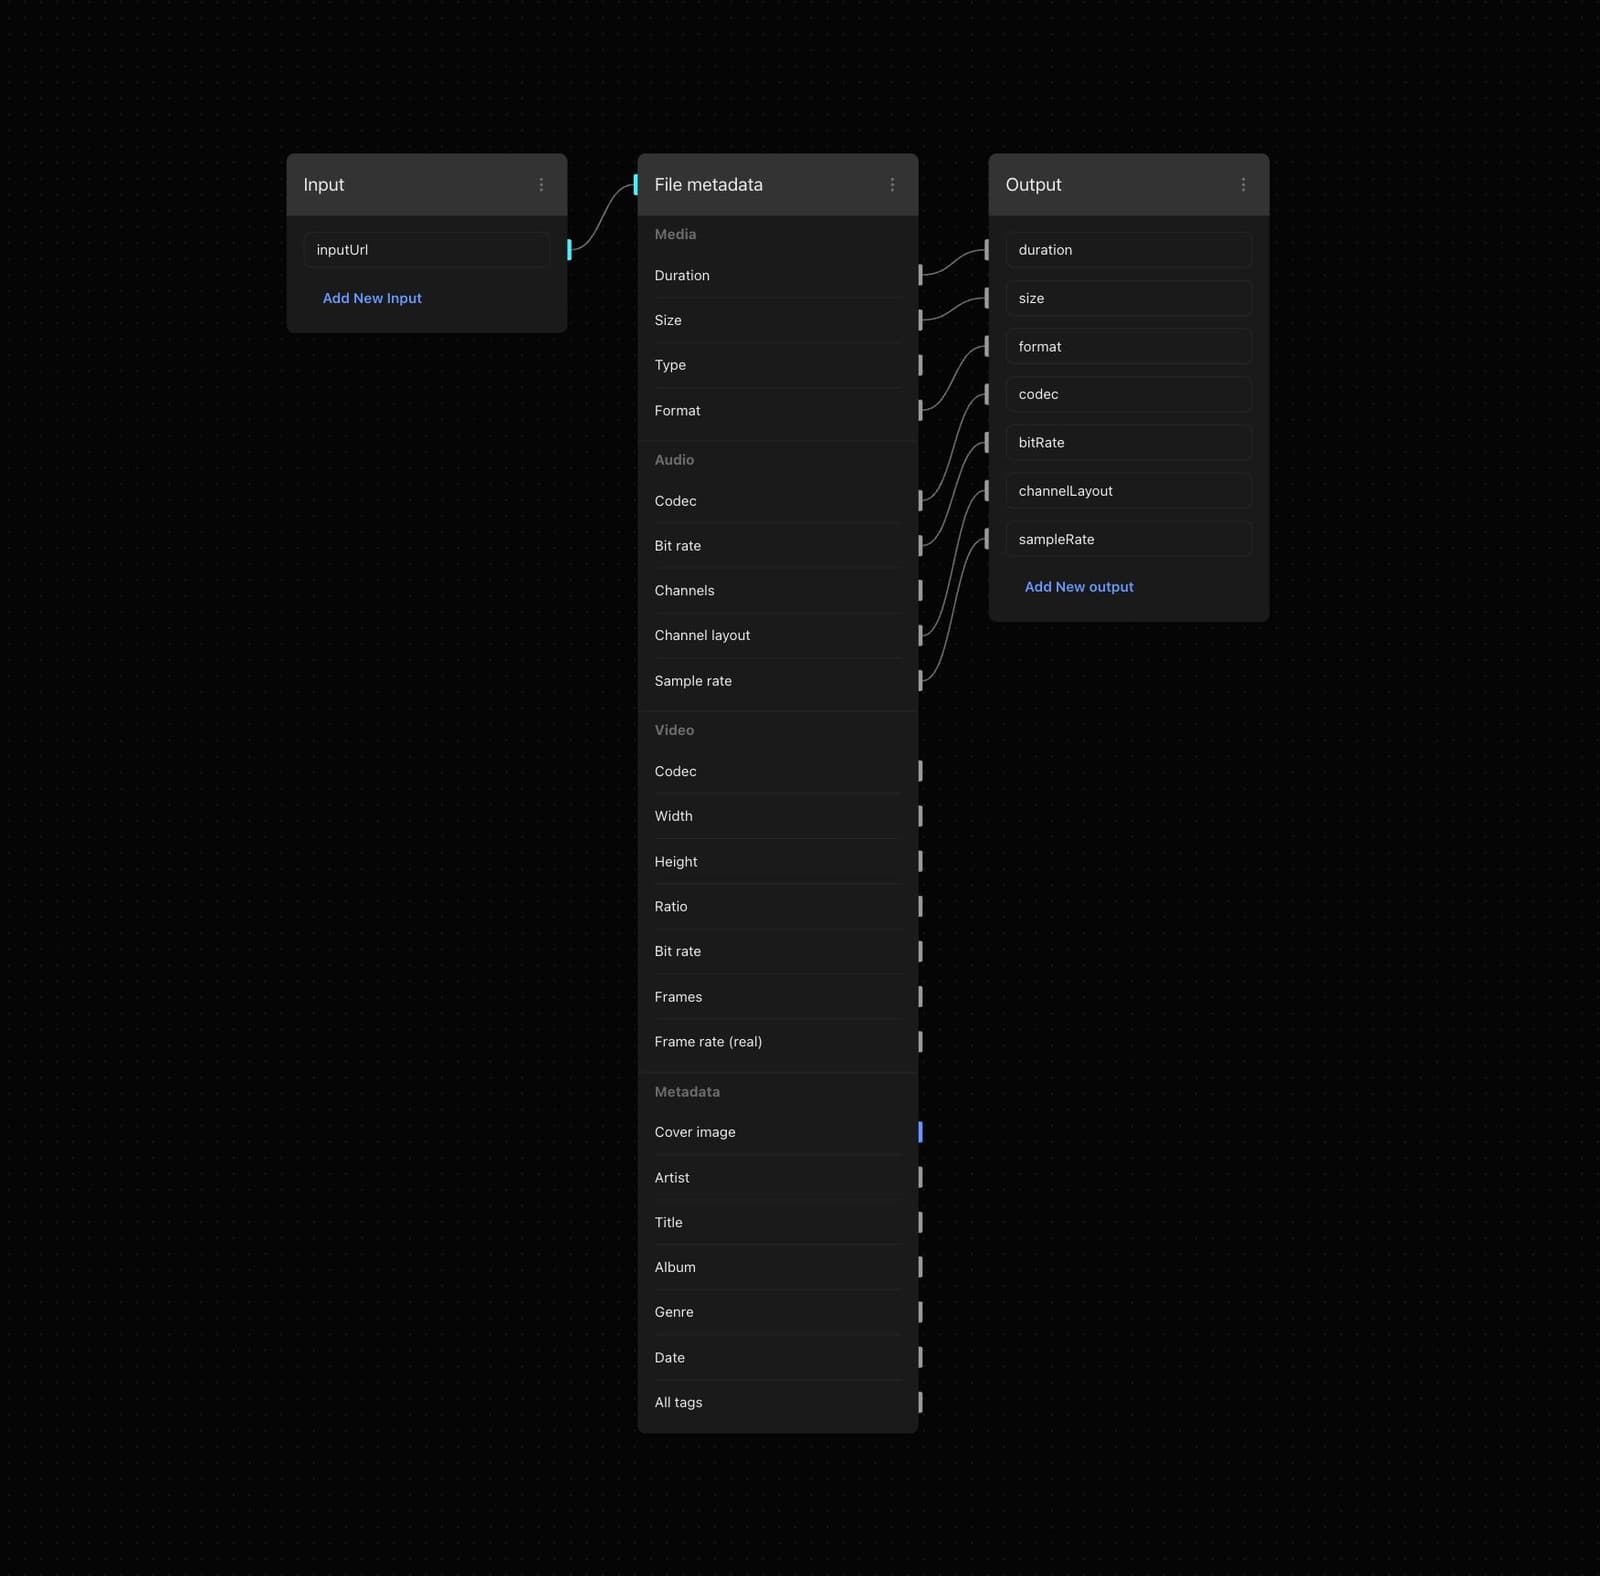Click the media Type output port
1600x1576 pixels.
(920, 365)
